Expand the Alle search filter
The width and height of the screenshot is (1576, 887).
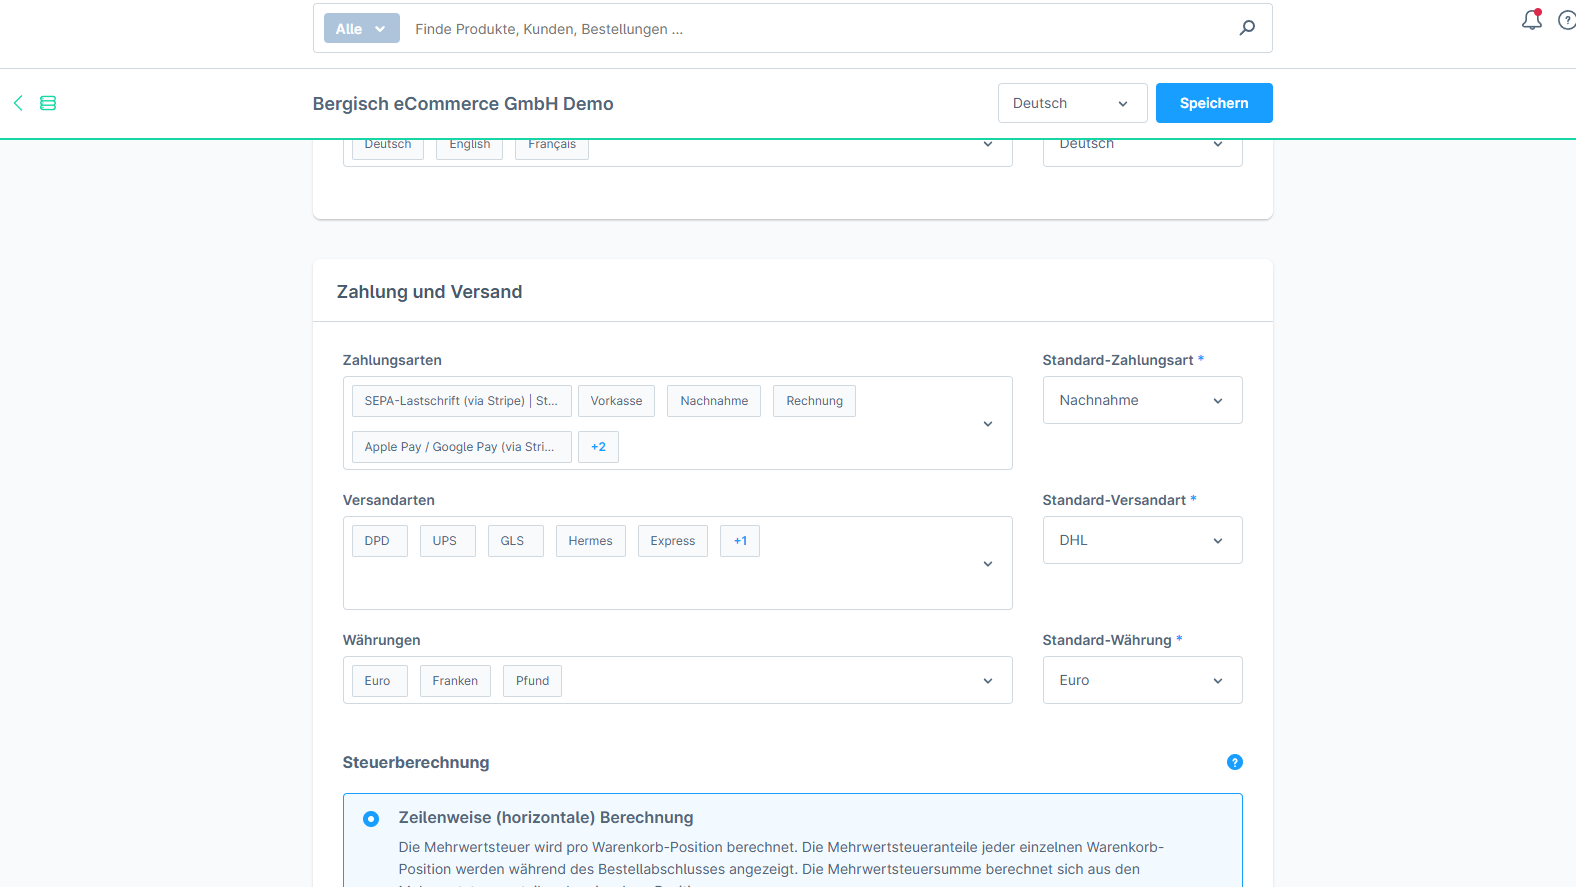point(361,29)
